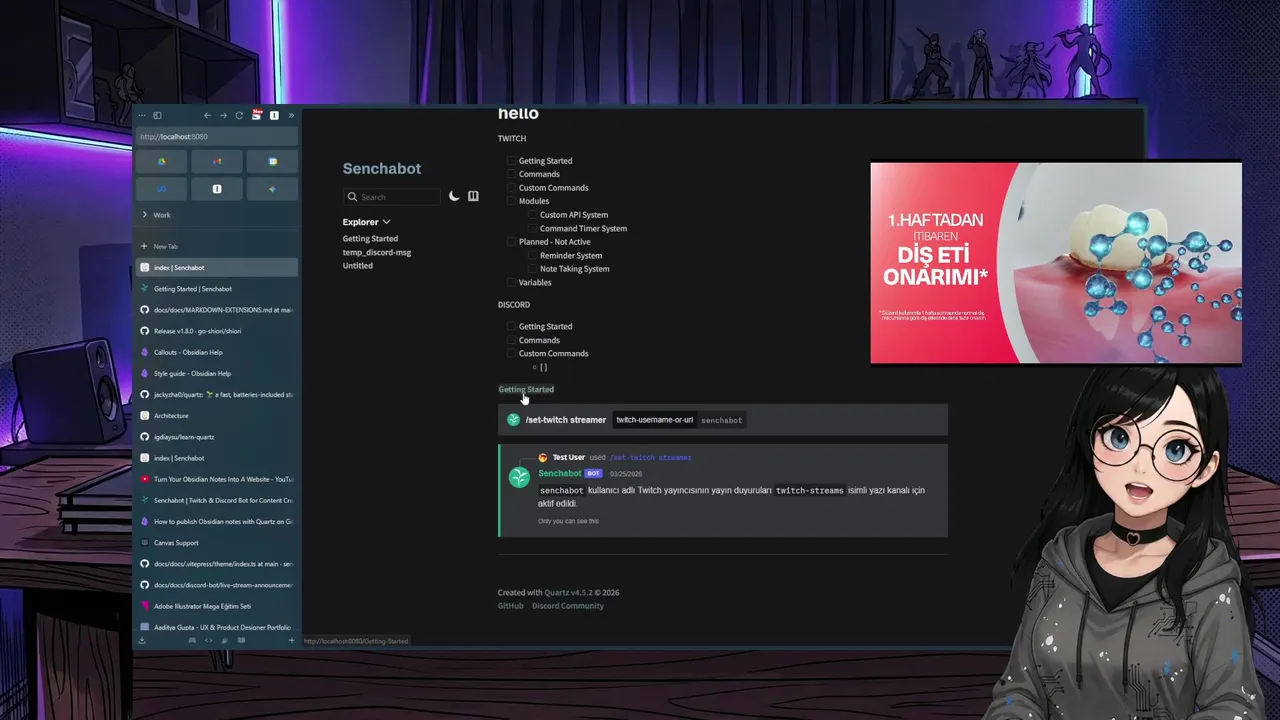This screenshot has height=720, width=1280.
Task: Open the Google Gemini pinned shortcut
Action: coord(273,189)
